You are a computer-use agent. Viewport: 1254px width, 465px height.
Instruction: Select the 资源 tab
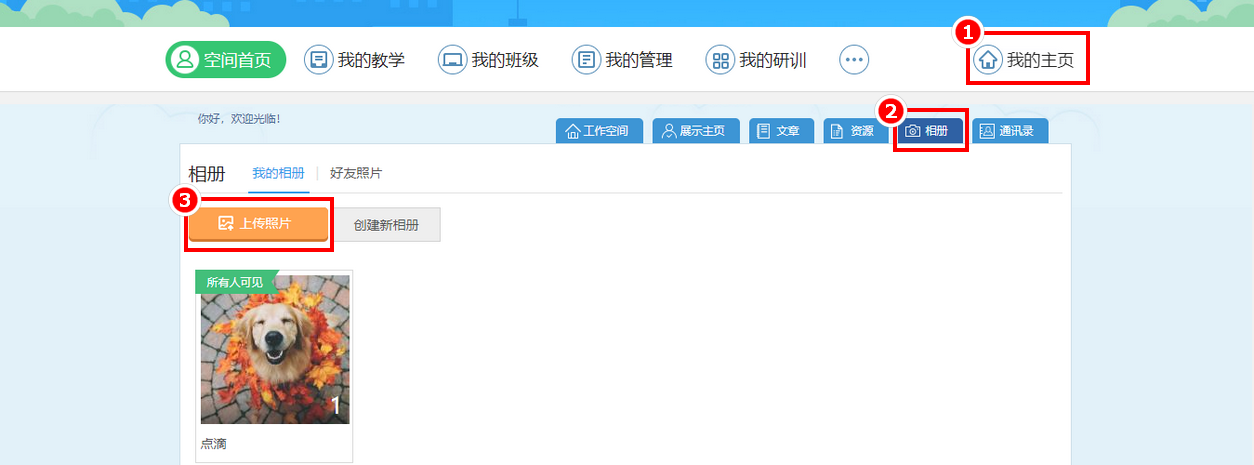point(852,131)
